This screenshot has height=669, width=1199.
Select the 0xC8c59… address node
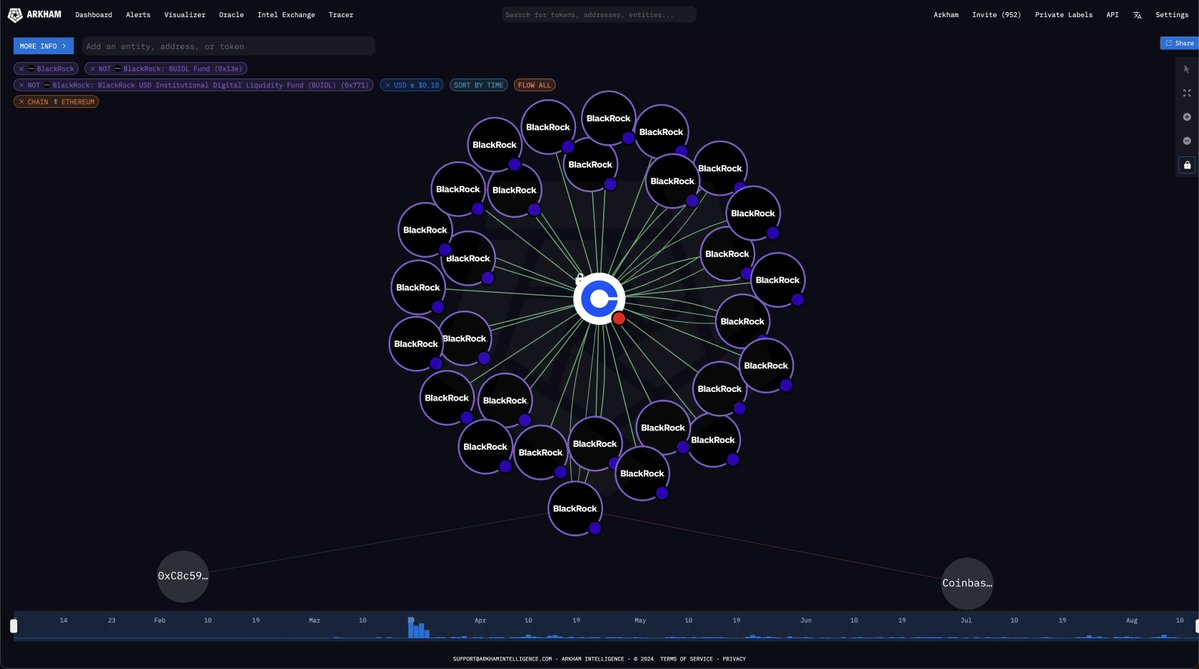click(183, 576)
